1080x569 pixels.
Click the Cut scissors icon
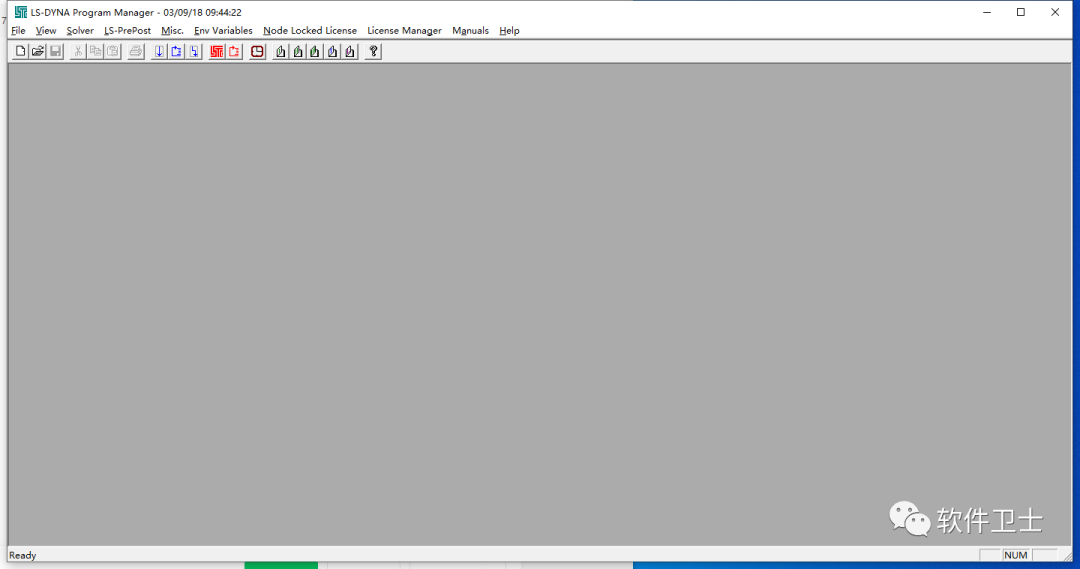pyautogui.click(x=78, y=51)
